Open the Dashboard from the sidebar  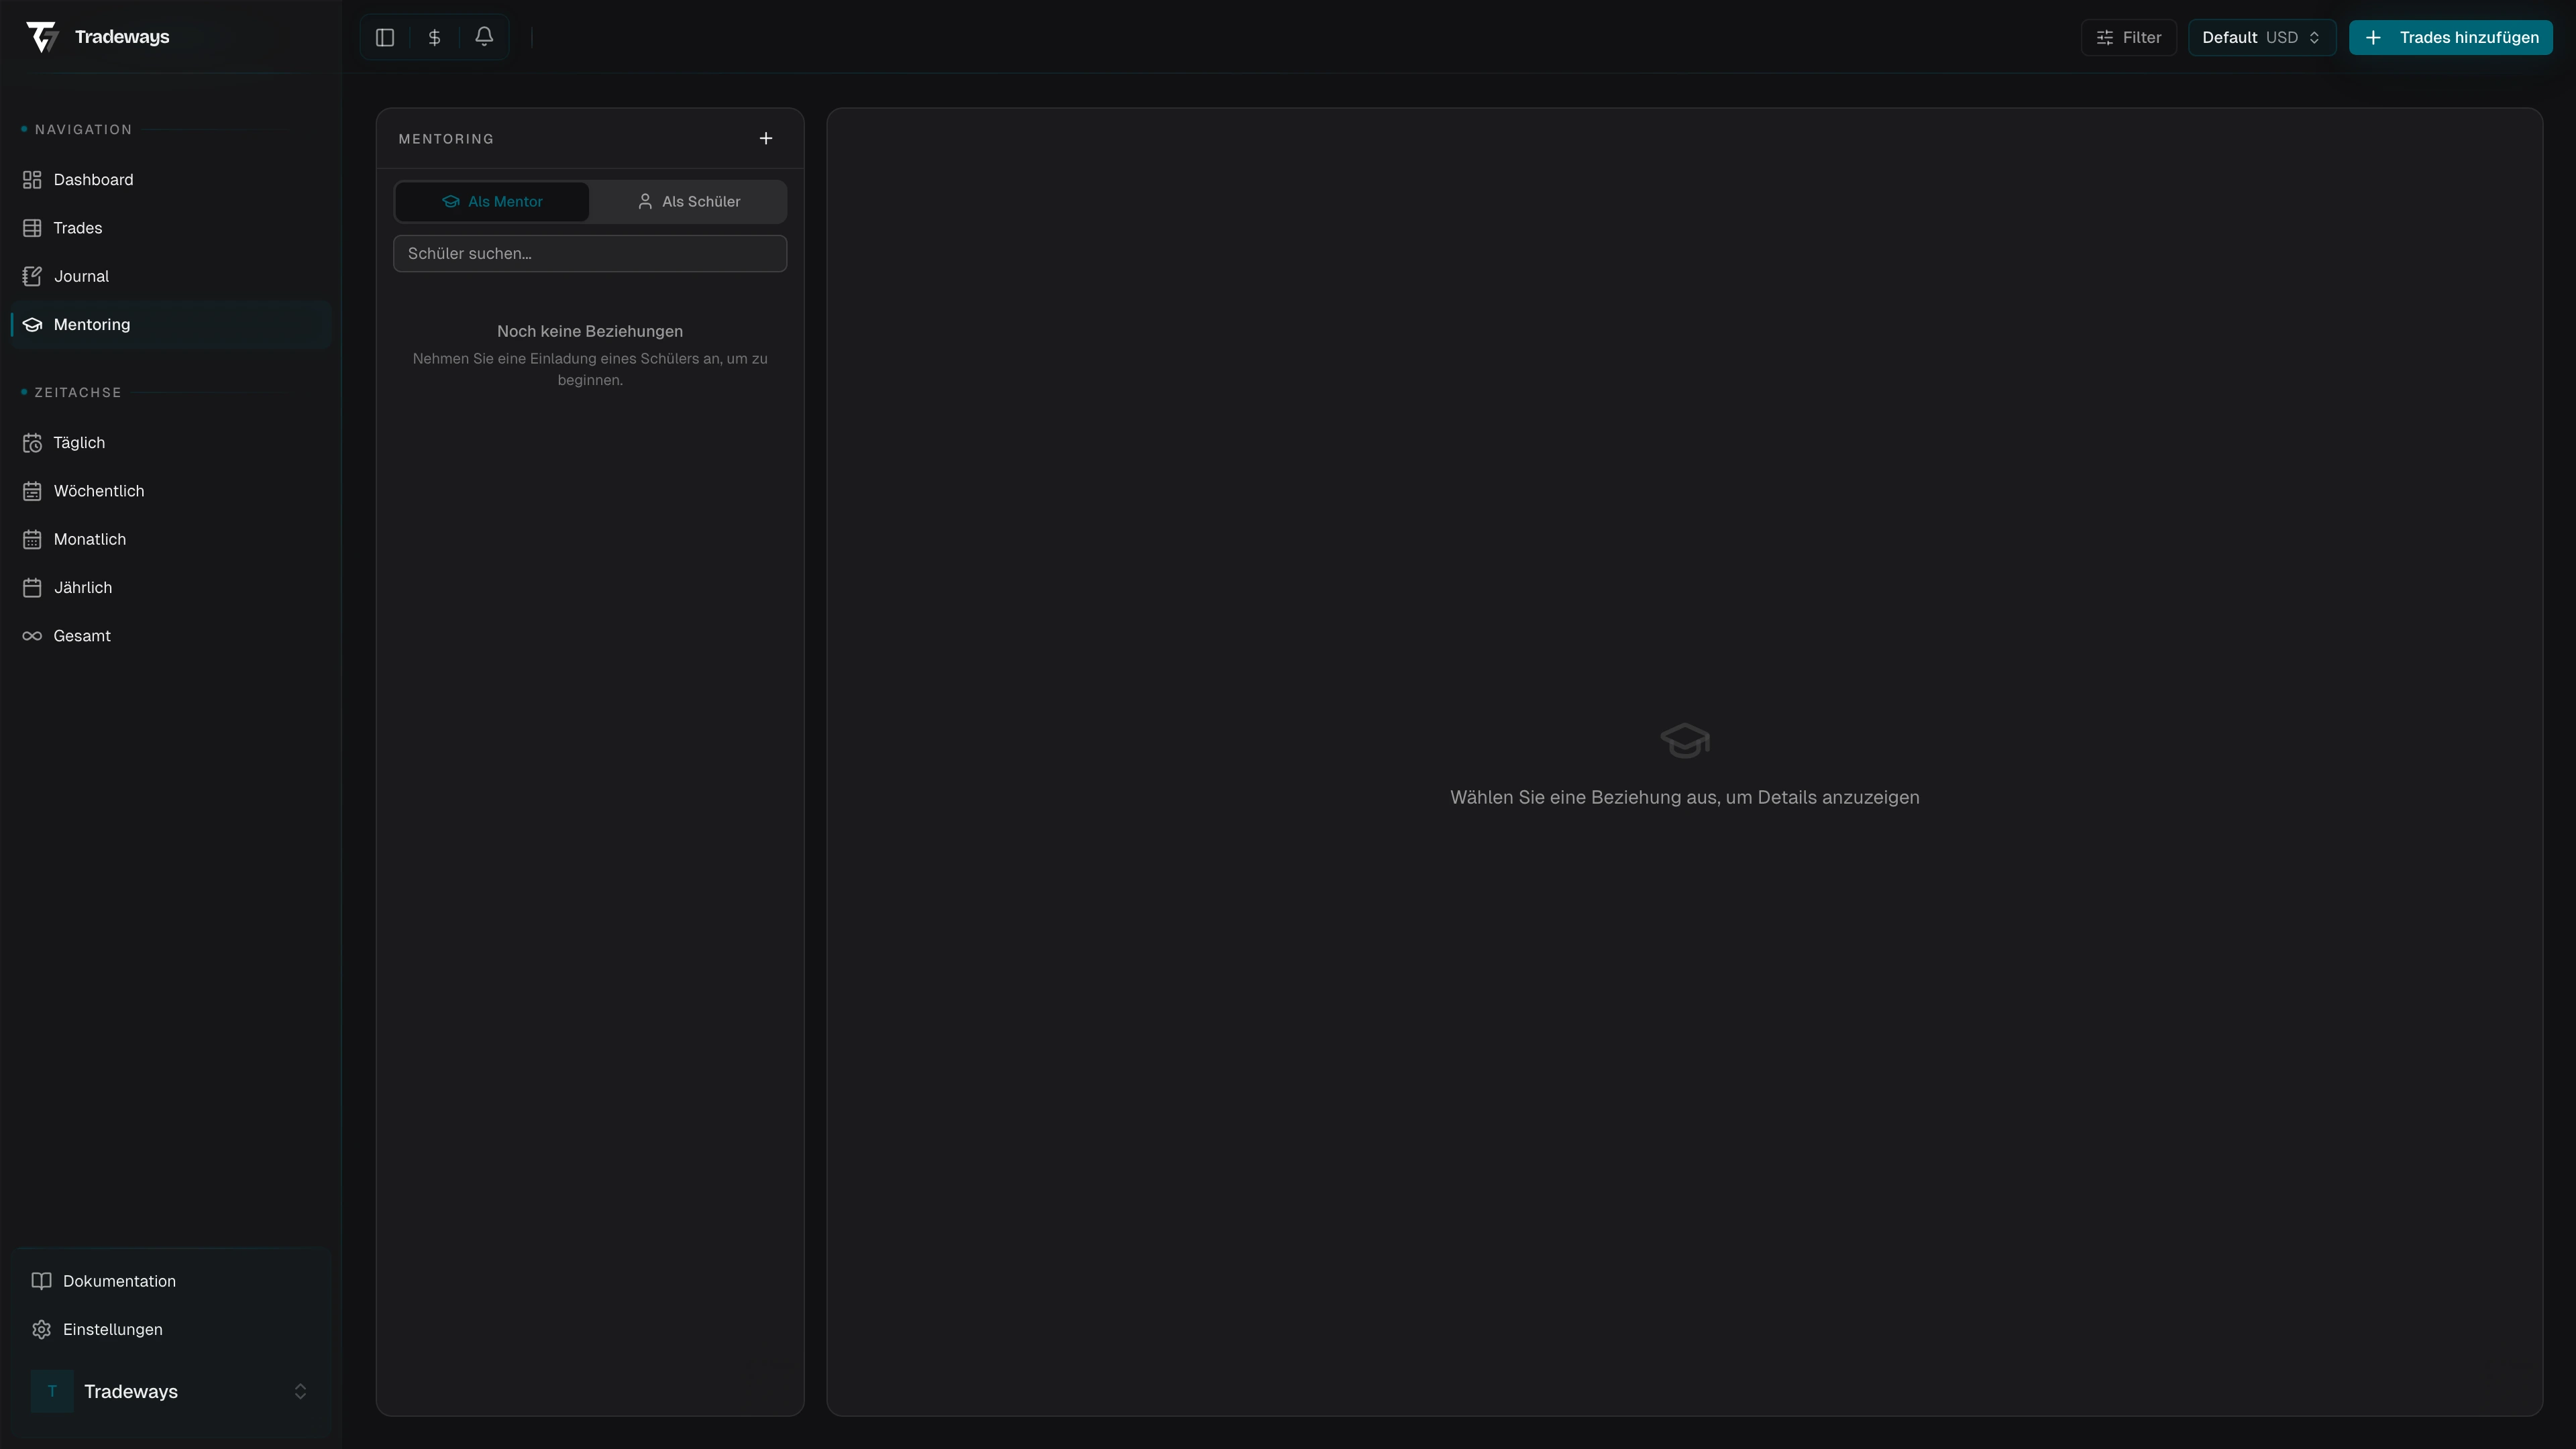click(93, 179)
